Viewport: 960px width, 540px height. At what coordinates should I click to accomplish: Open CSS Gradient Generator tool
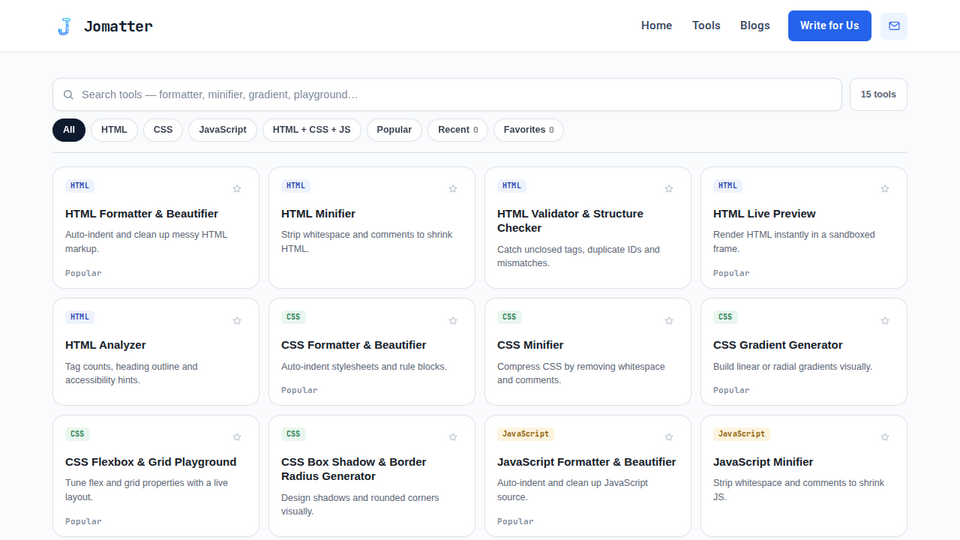[778, 345]
